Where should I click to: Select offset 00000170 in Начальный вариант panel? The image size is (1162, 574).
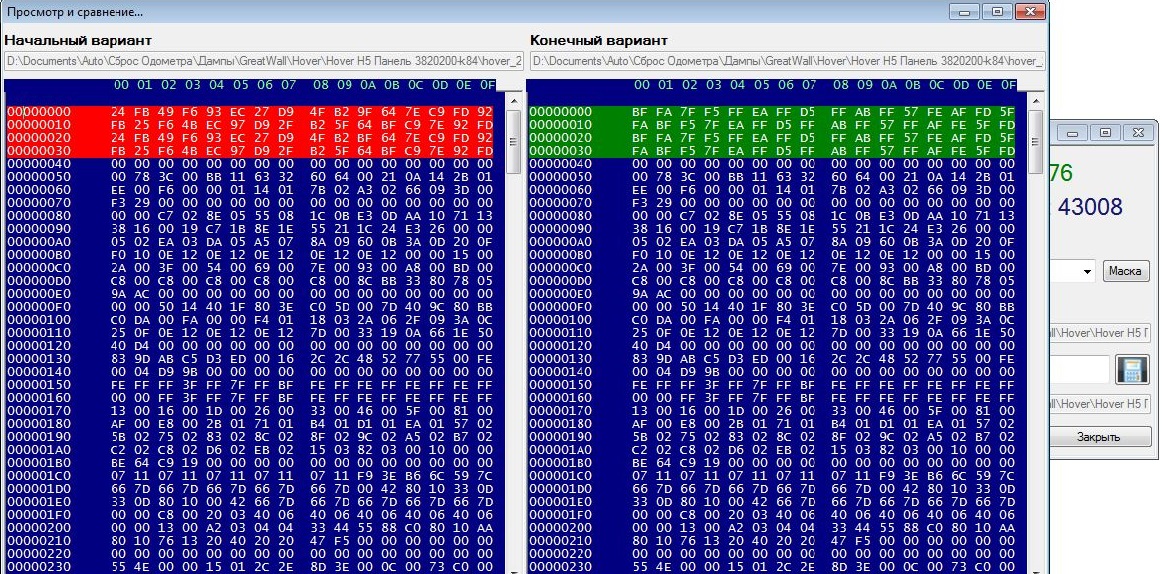[40, 410]
